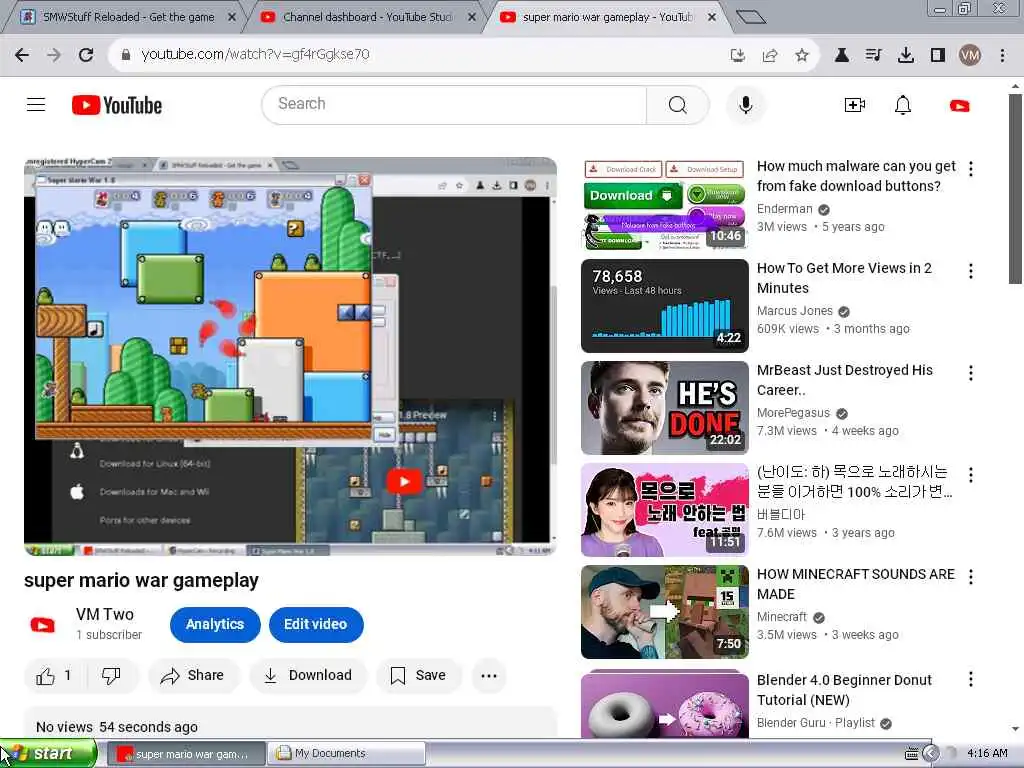The height and width of the screenshot is (768, 1024).
Task: Open the account avatar menu on YouTube
Action: point(959,105)
